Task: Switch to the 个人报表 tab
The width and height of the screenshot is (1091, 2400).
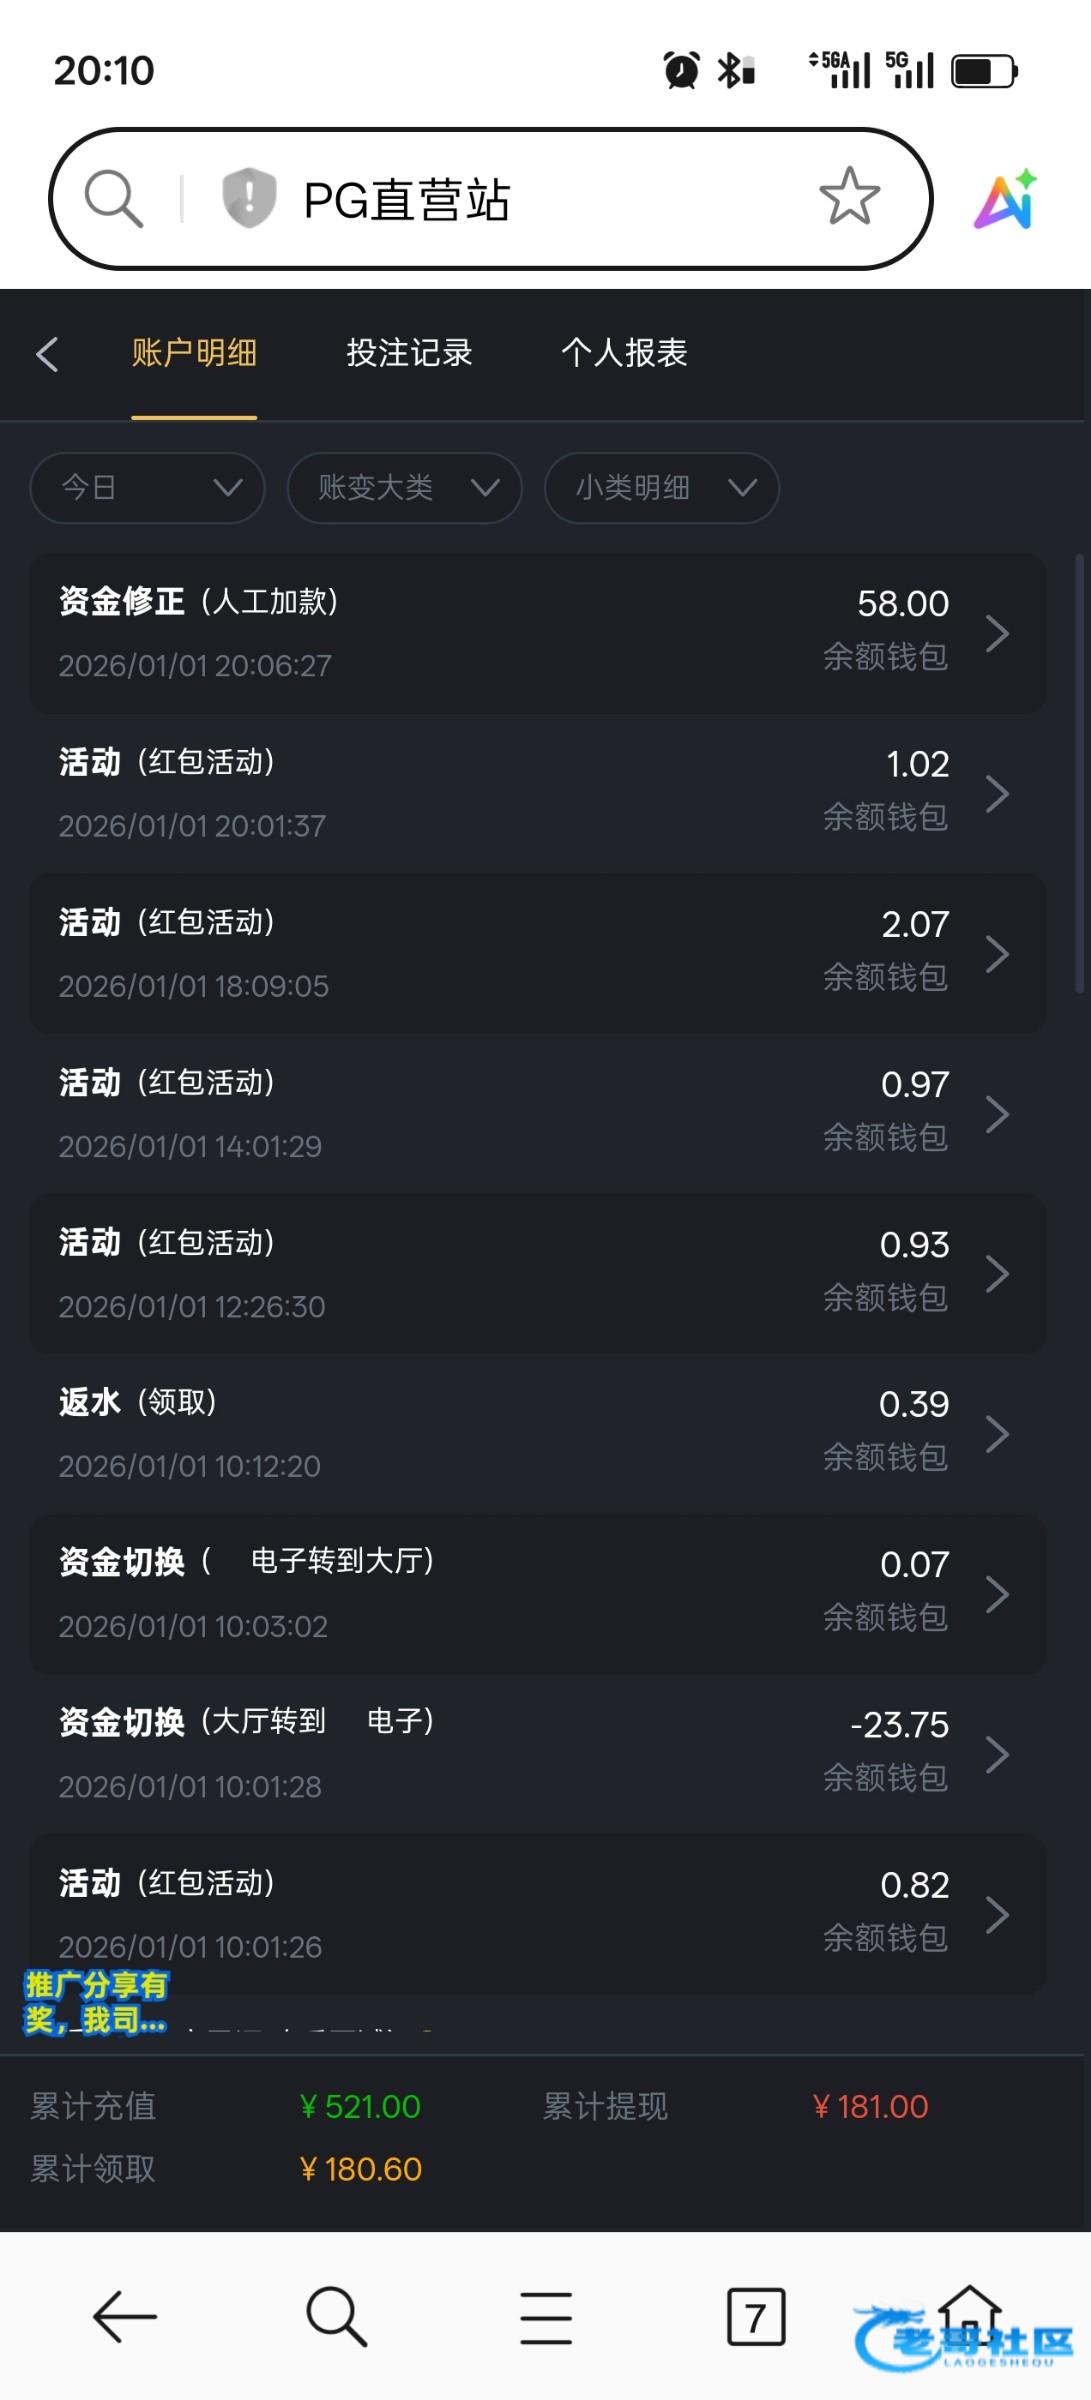Action: [x=624, y=353]
